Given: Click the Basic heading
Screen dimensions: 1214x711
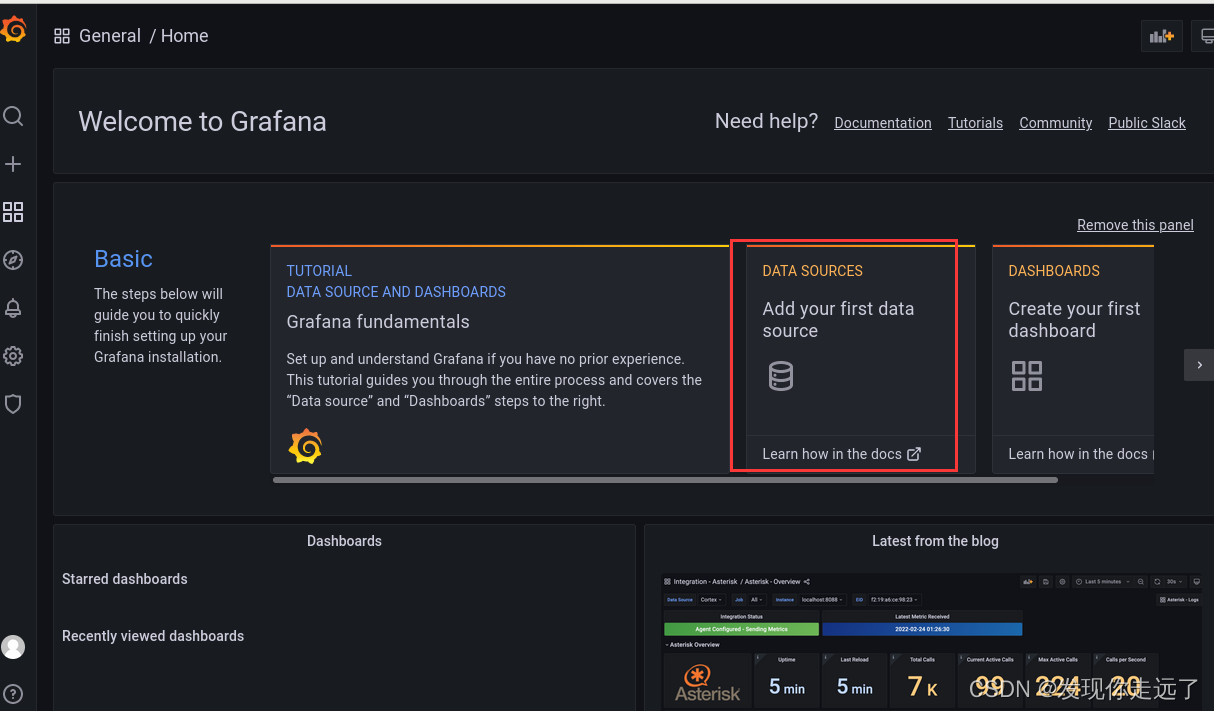Looking at the screenshot, I should point(123,259).
